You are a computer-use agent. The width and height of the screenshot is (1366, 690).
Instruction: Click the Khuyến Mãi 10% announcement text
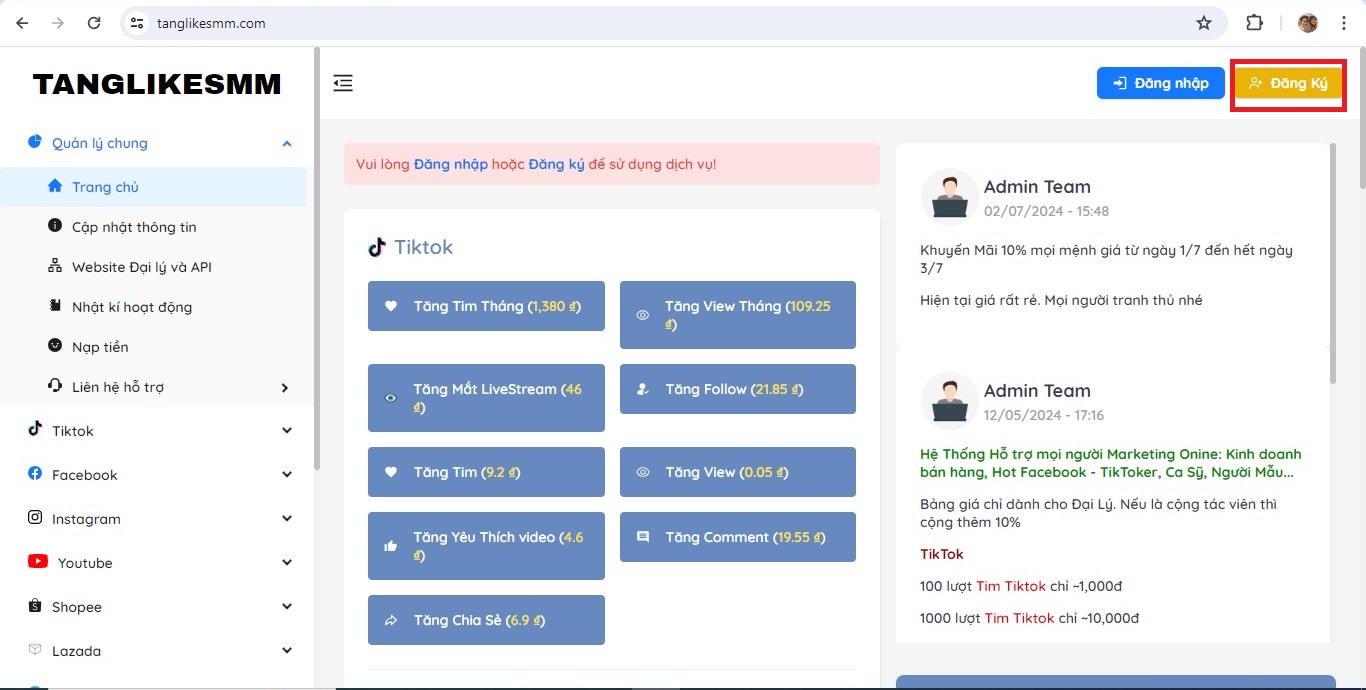[1107, 259]
